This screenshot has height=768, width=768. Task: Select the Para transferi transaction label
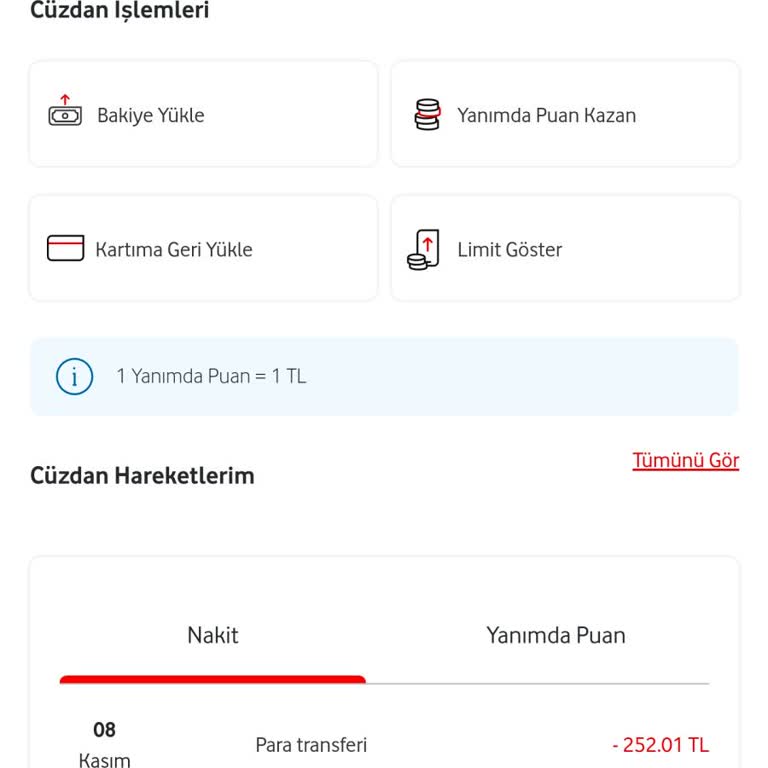(311, 745)
